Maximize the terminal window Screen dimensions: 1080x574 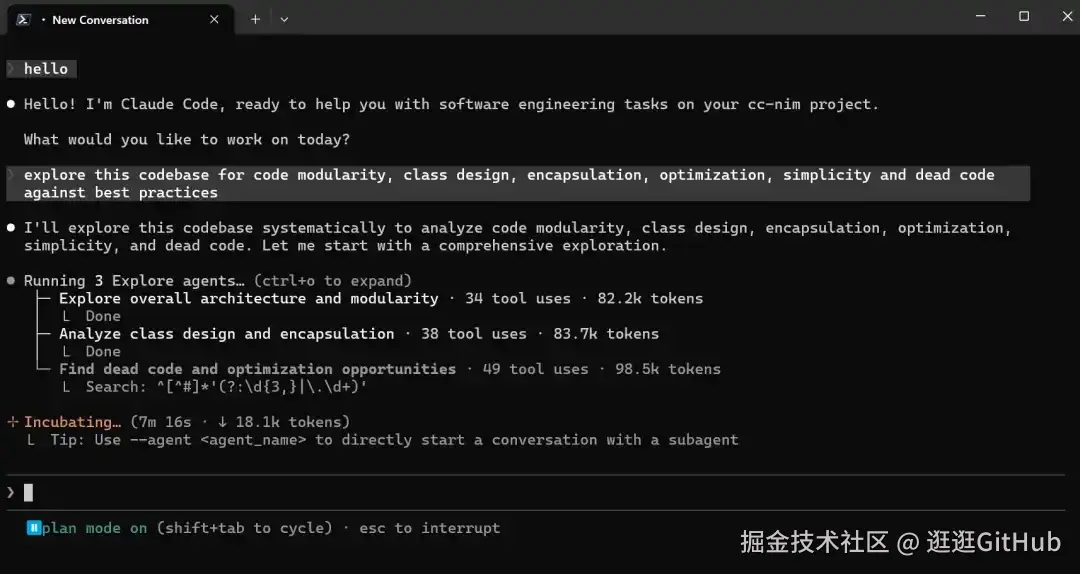[x=1023, y=17]
